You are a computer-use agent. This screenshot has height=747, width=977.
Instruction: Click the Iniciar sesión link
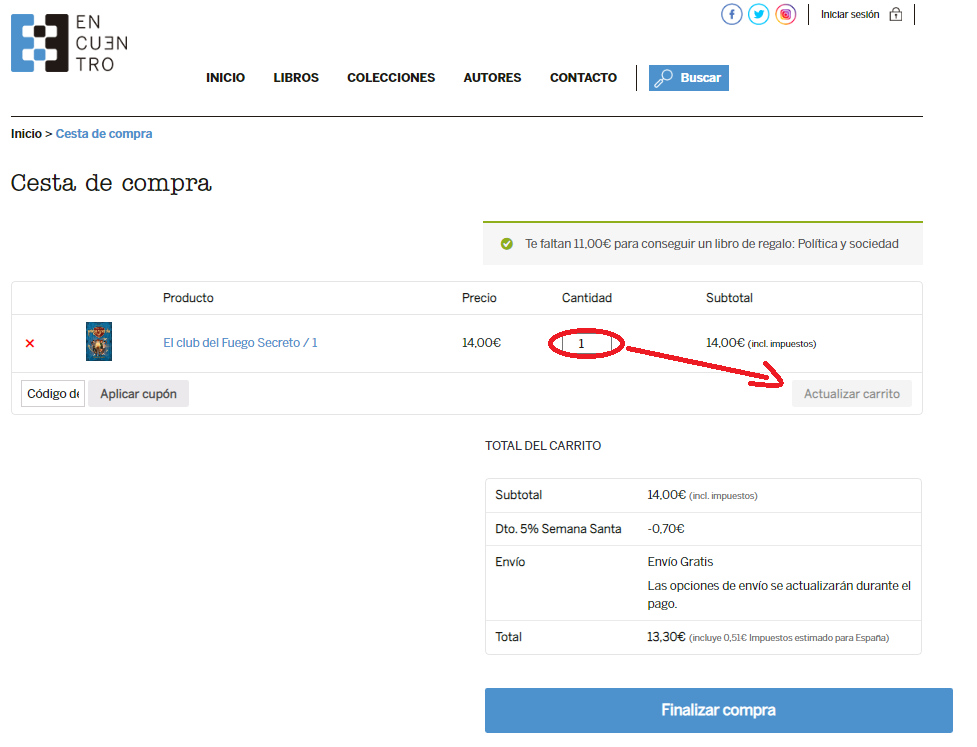coord(850,14)
